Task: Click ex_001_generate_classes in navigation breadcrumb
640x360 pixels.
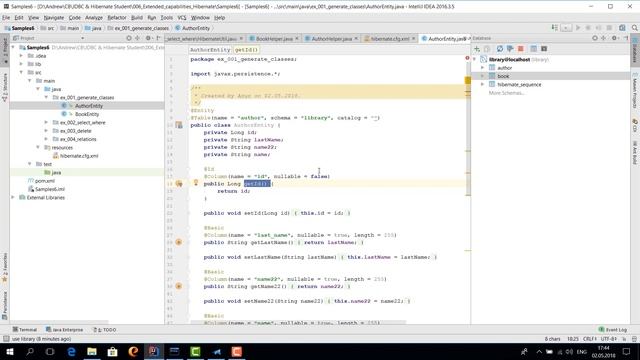Action: tap(138, 28)
